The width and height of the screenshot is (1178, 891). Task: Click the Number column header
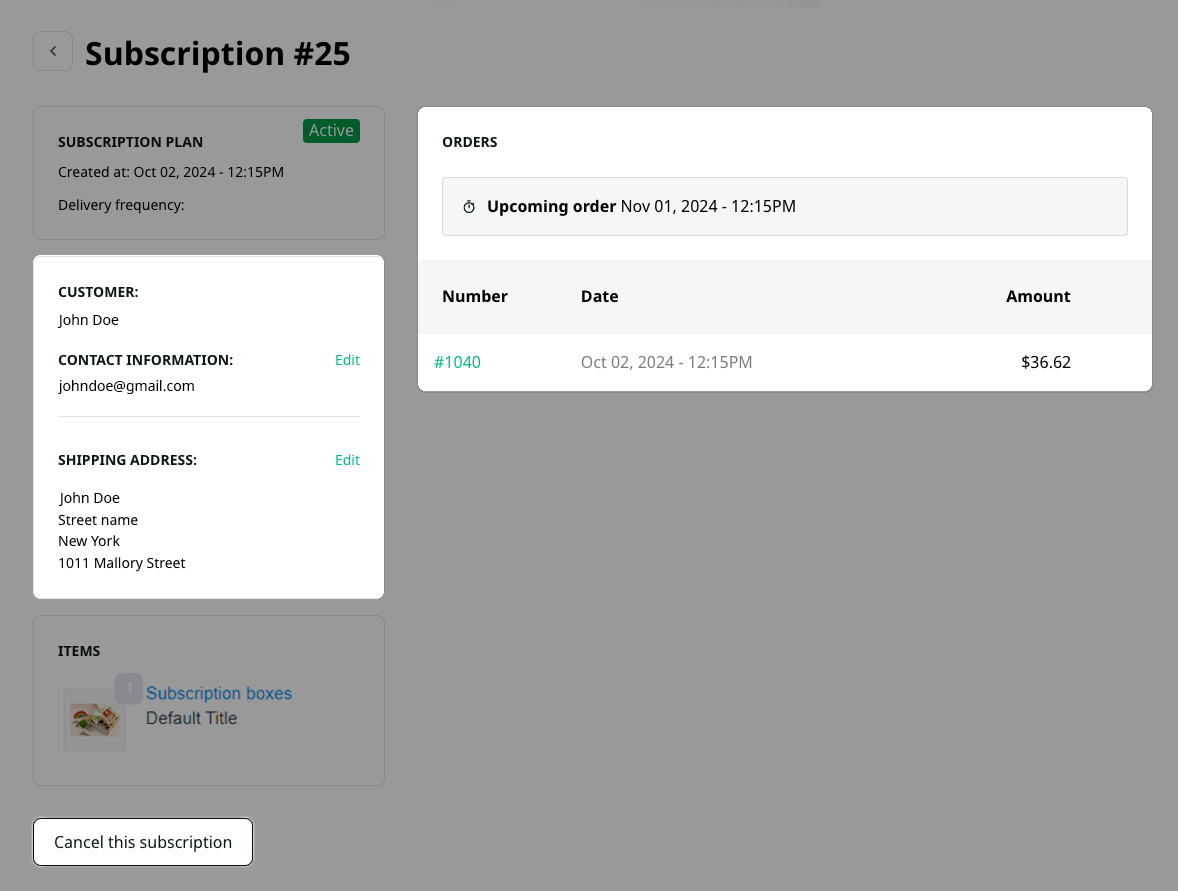[x=475, y=296]
